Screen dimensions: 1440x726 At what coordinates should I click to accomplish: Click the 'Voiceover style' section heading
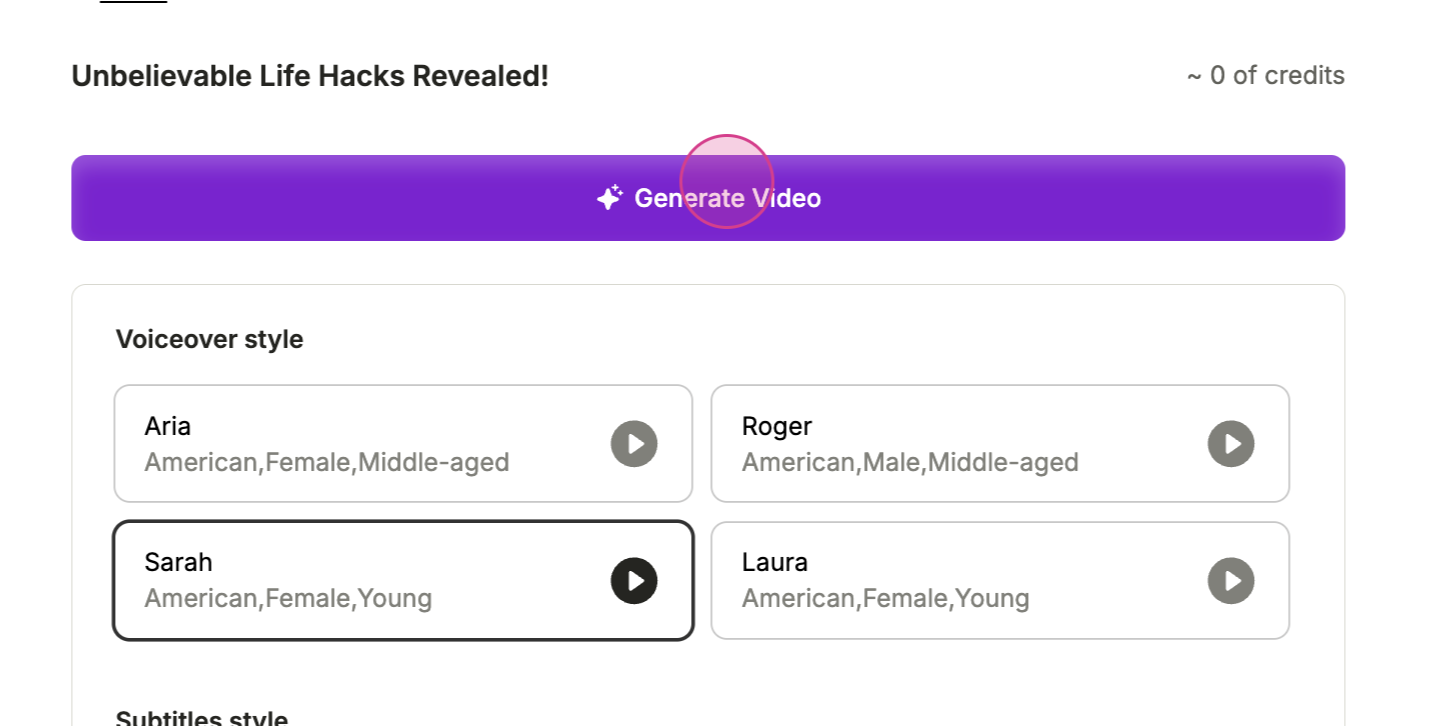[209, 340]
